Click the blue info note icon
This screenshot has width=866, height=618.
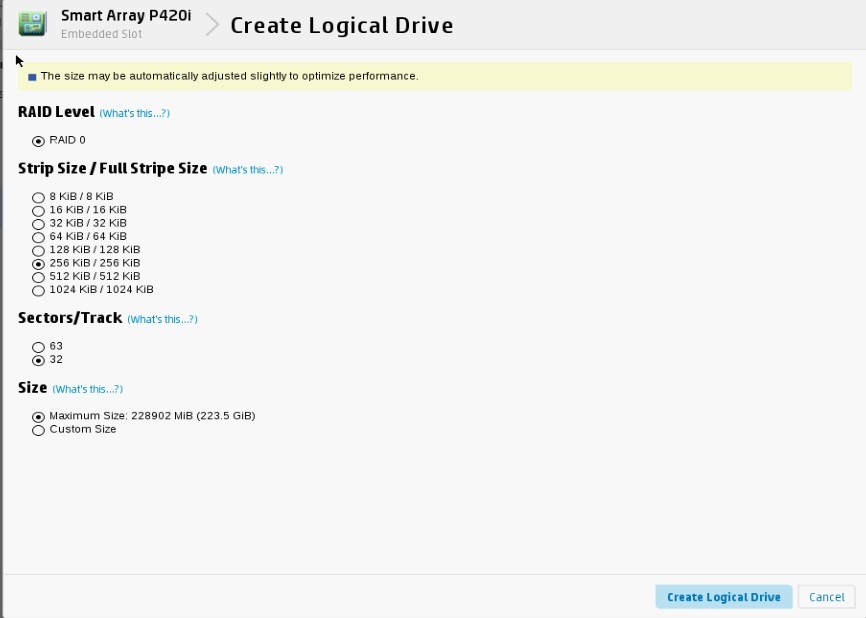coord(32,77)
